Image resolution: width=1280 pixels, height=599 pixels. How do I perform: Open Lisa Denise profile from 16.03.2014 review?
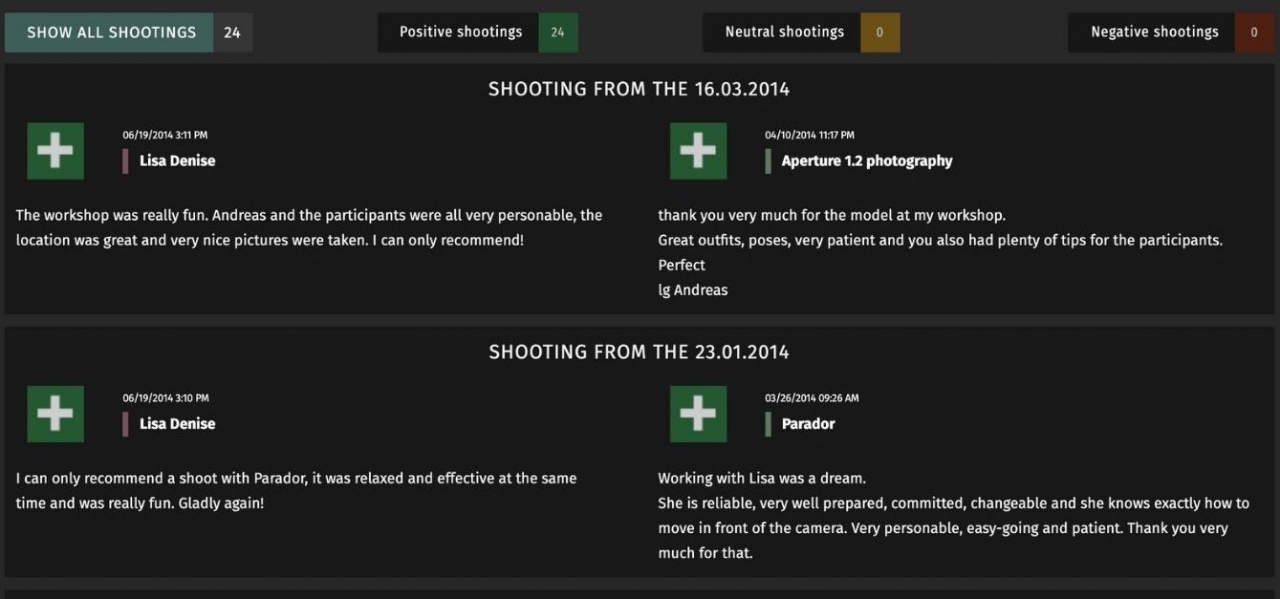[177, 161]
